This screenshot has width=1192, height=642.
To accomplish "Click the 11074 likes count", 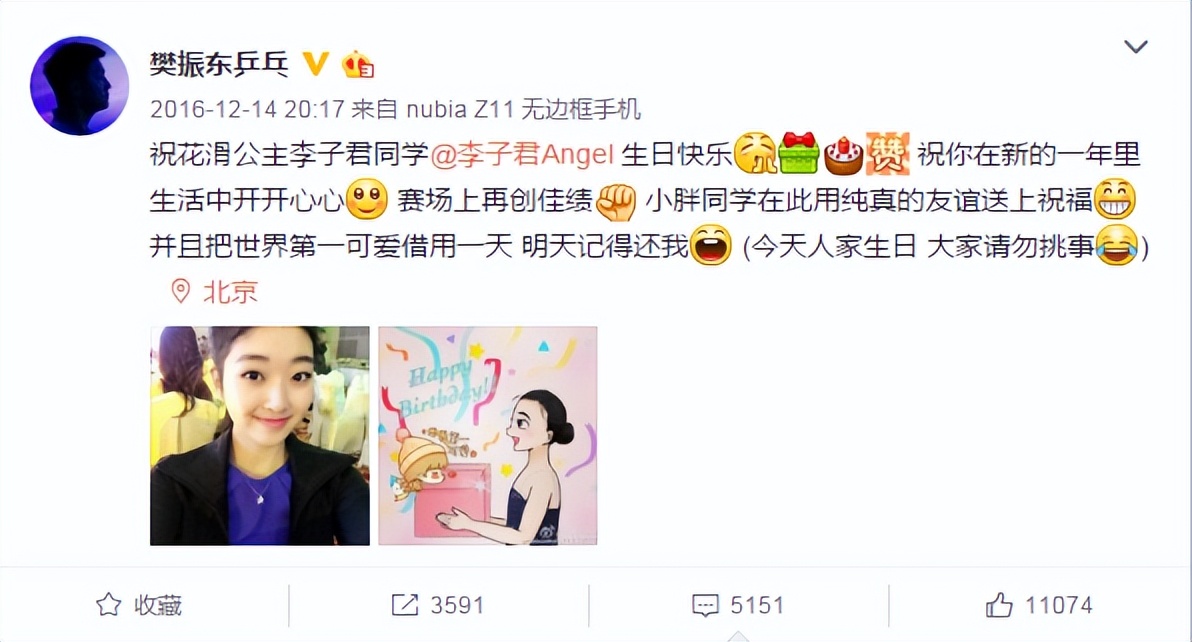I will pyautogui.click(x=1058, y=606).
